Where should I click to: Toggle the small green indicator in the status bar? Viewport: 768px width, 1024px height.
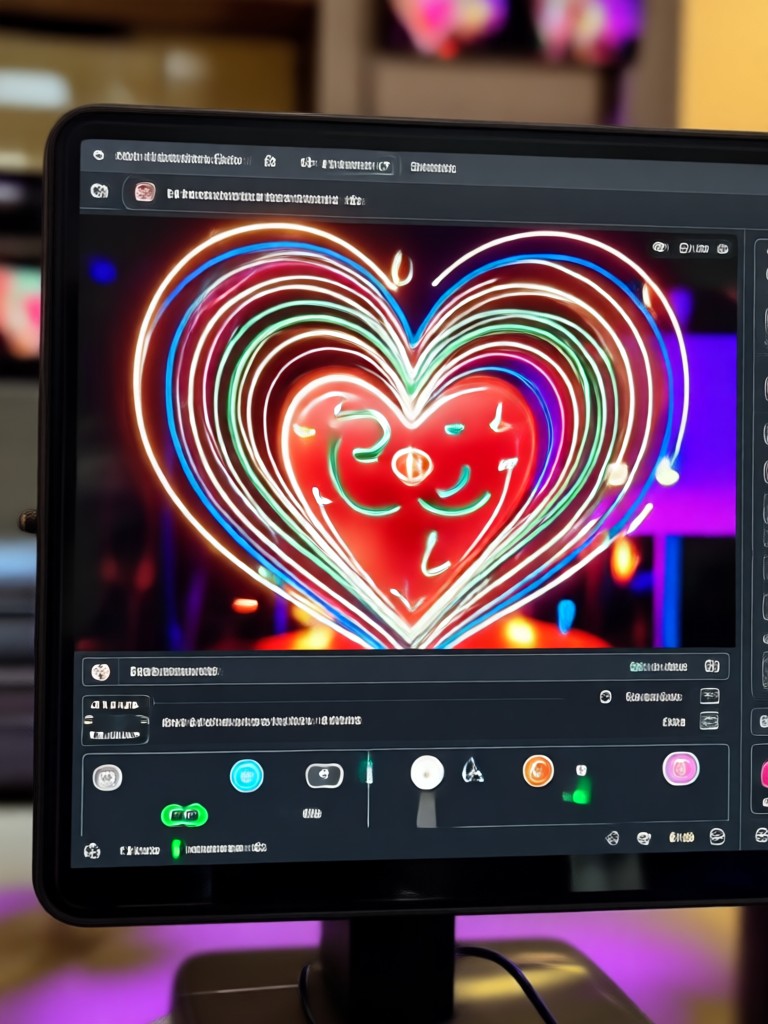(x=176, y=849)
